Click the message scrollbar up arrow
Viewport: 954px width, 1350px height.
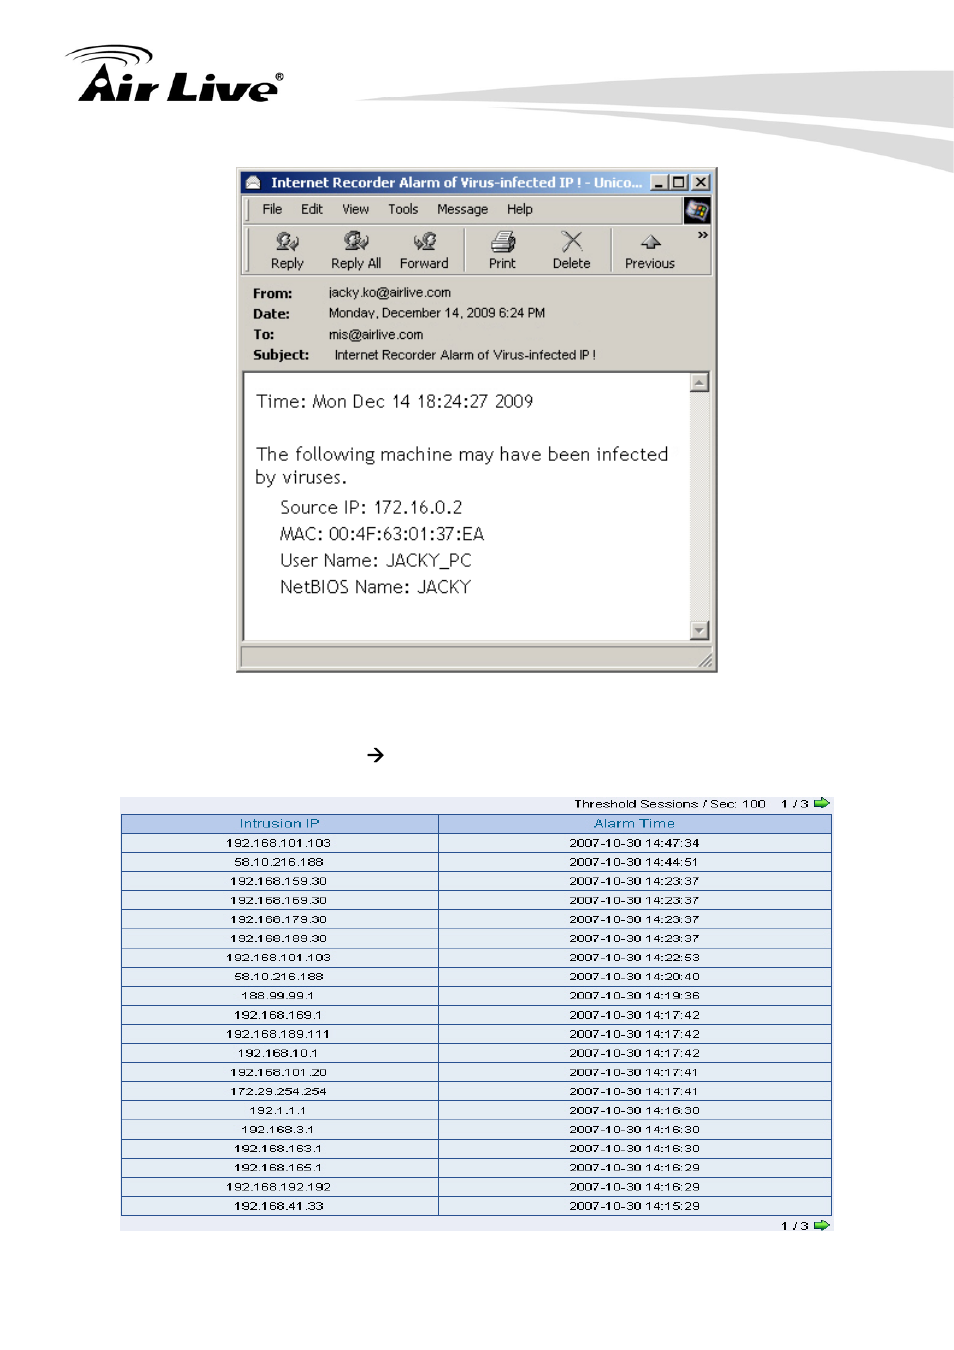700,382
